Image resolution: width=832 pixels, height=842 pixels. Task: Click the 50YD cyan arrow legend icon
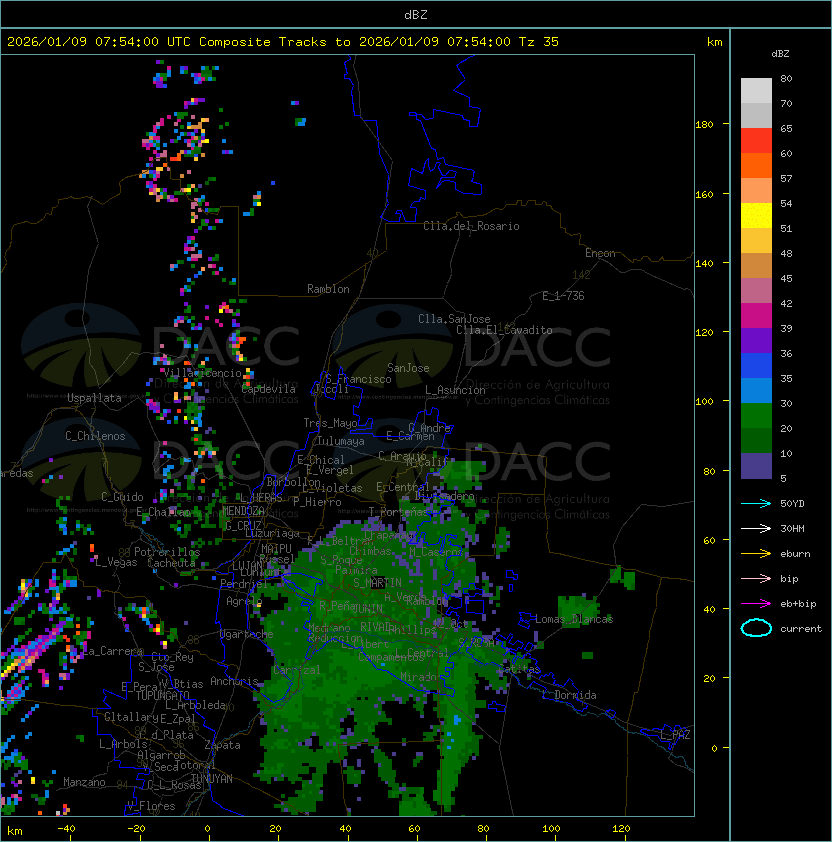click(x=756, y=504)
